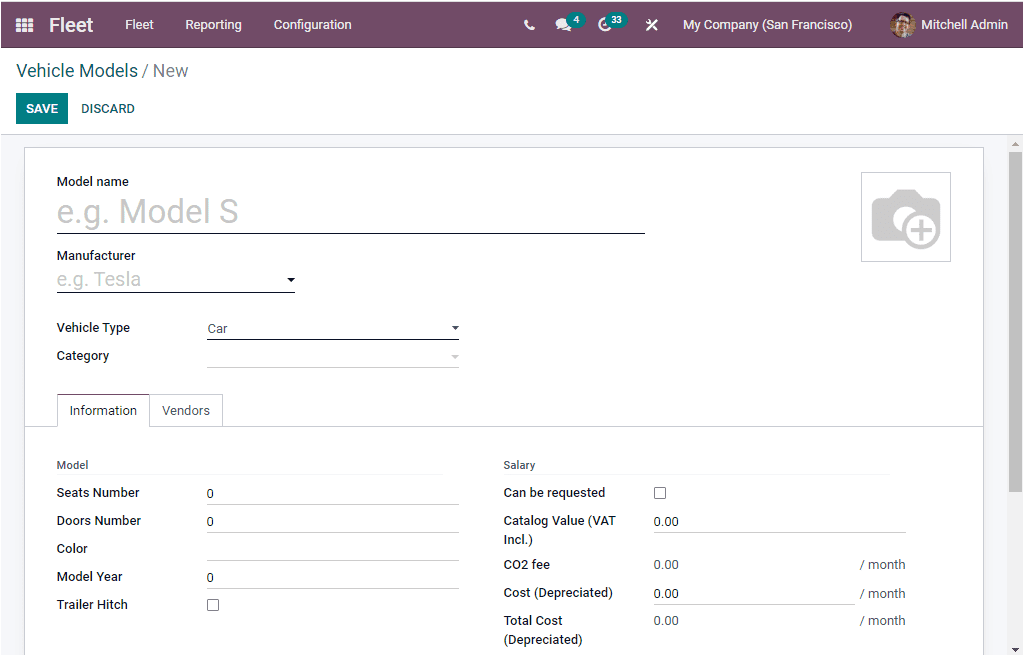
Task: Click the tools wrench icon in header
Action: (x=651, y=25)
